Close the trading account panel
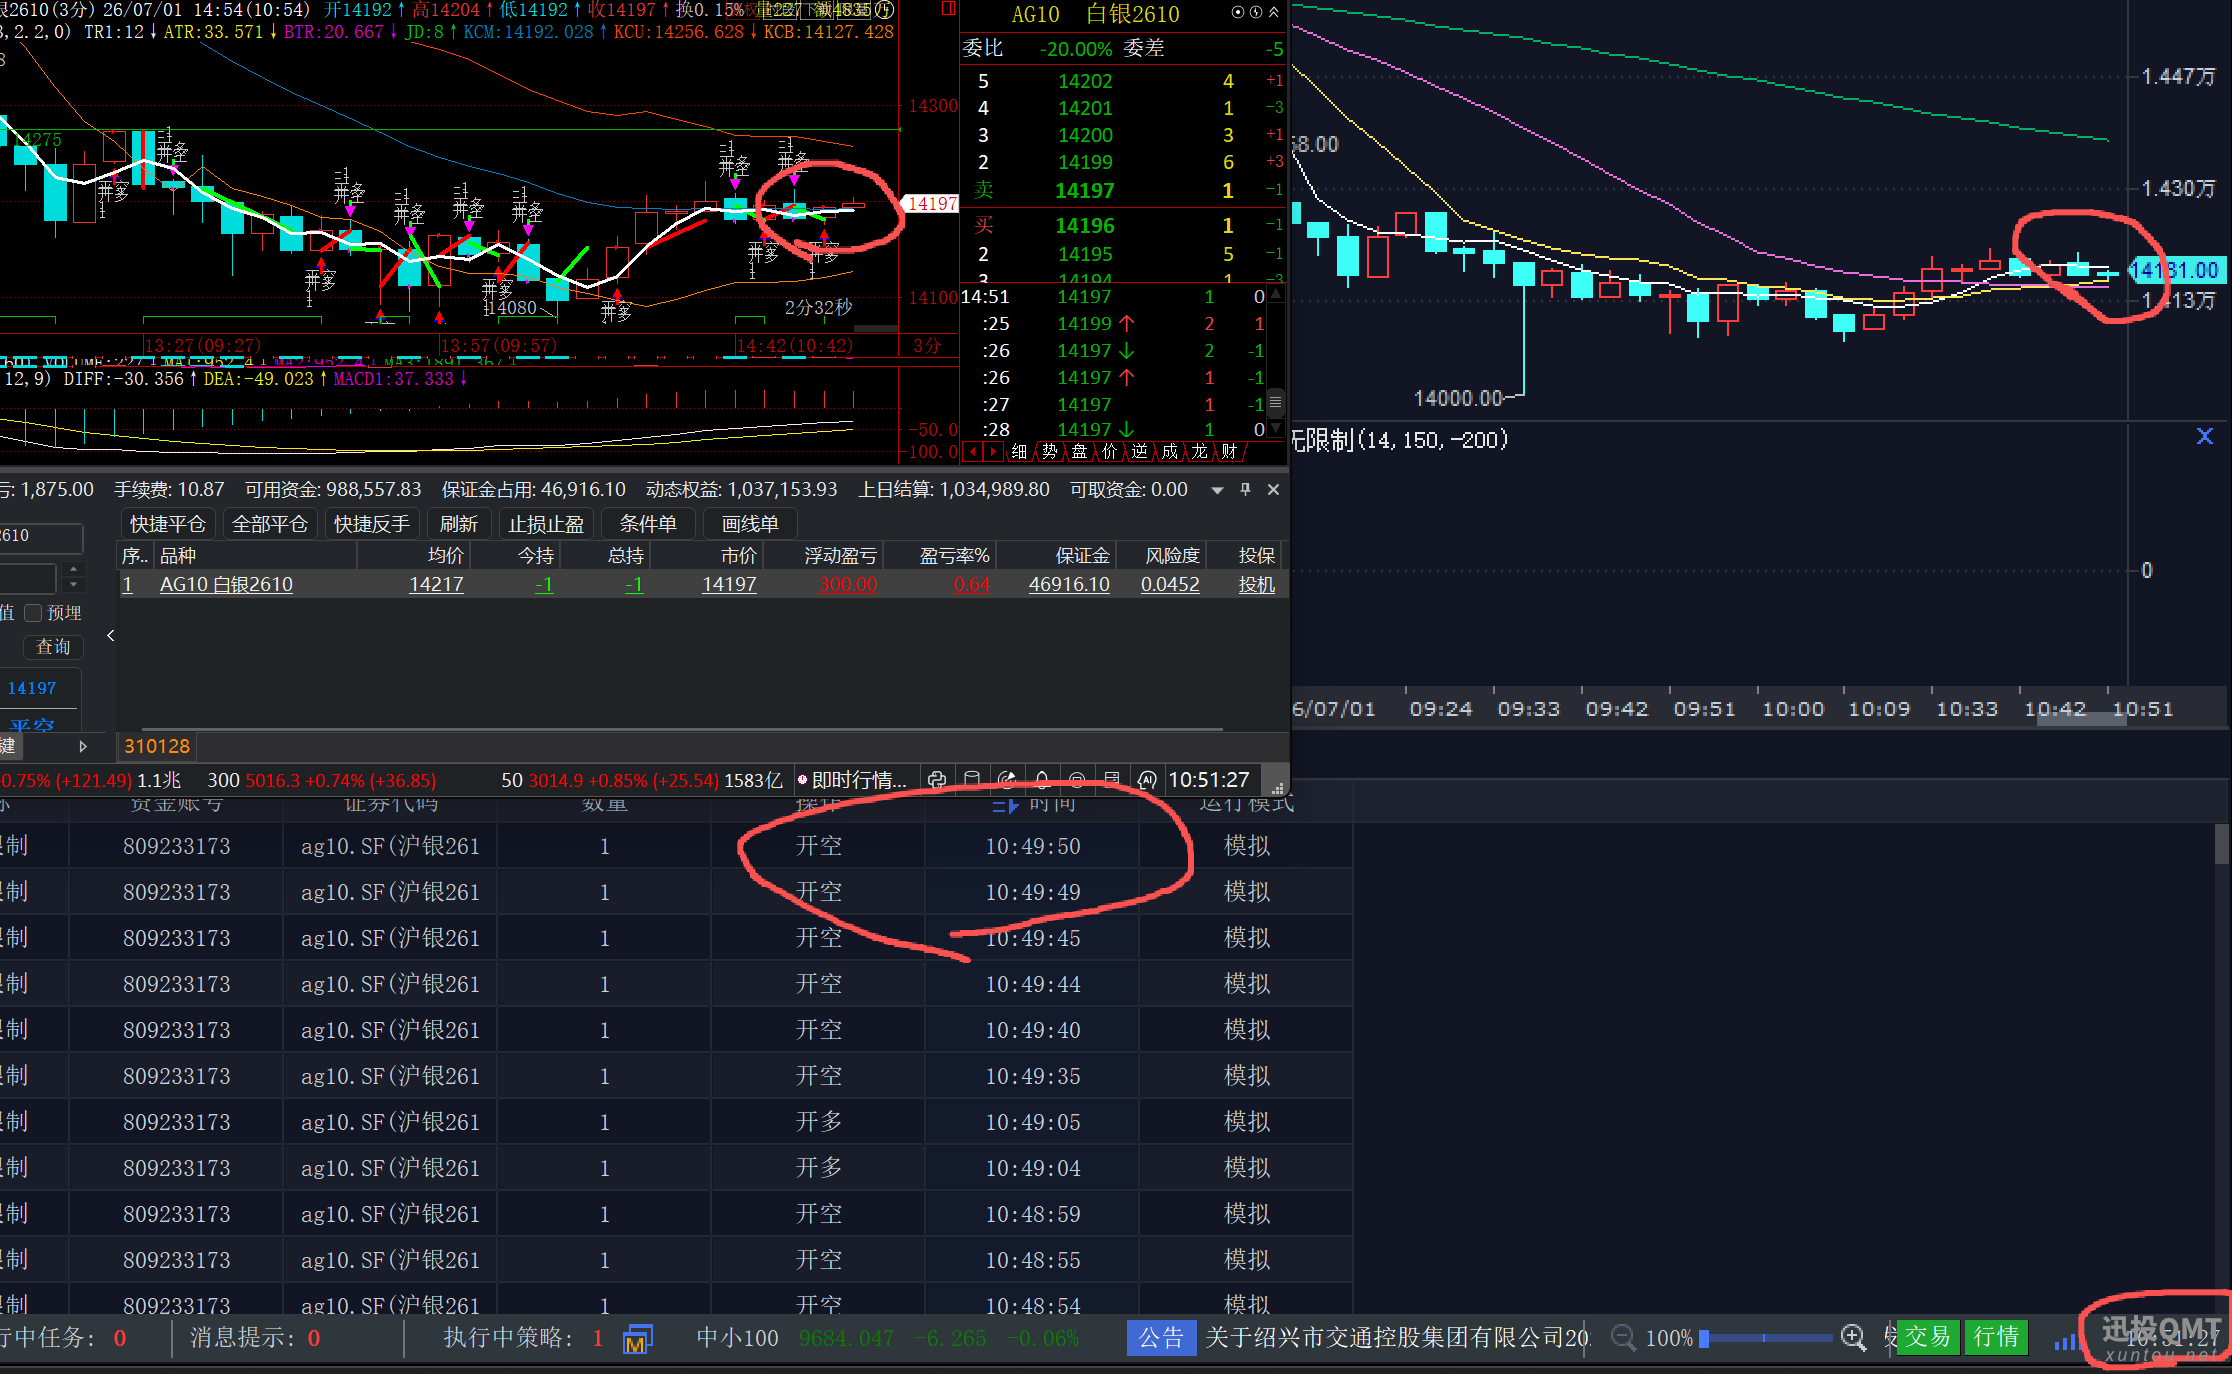The image size is (2232, 1374). [x=1273, y=489]
